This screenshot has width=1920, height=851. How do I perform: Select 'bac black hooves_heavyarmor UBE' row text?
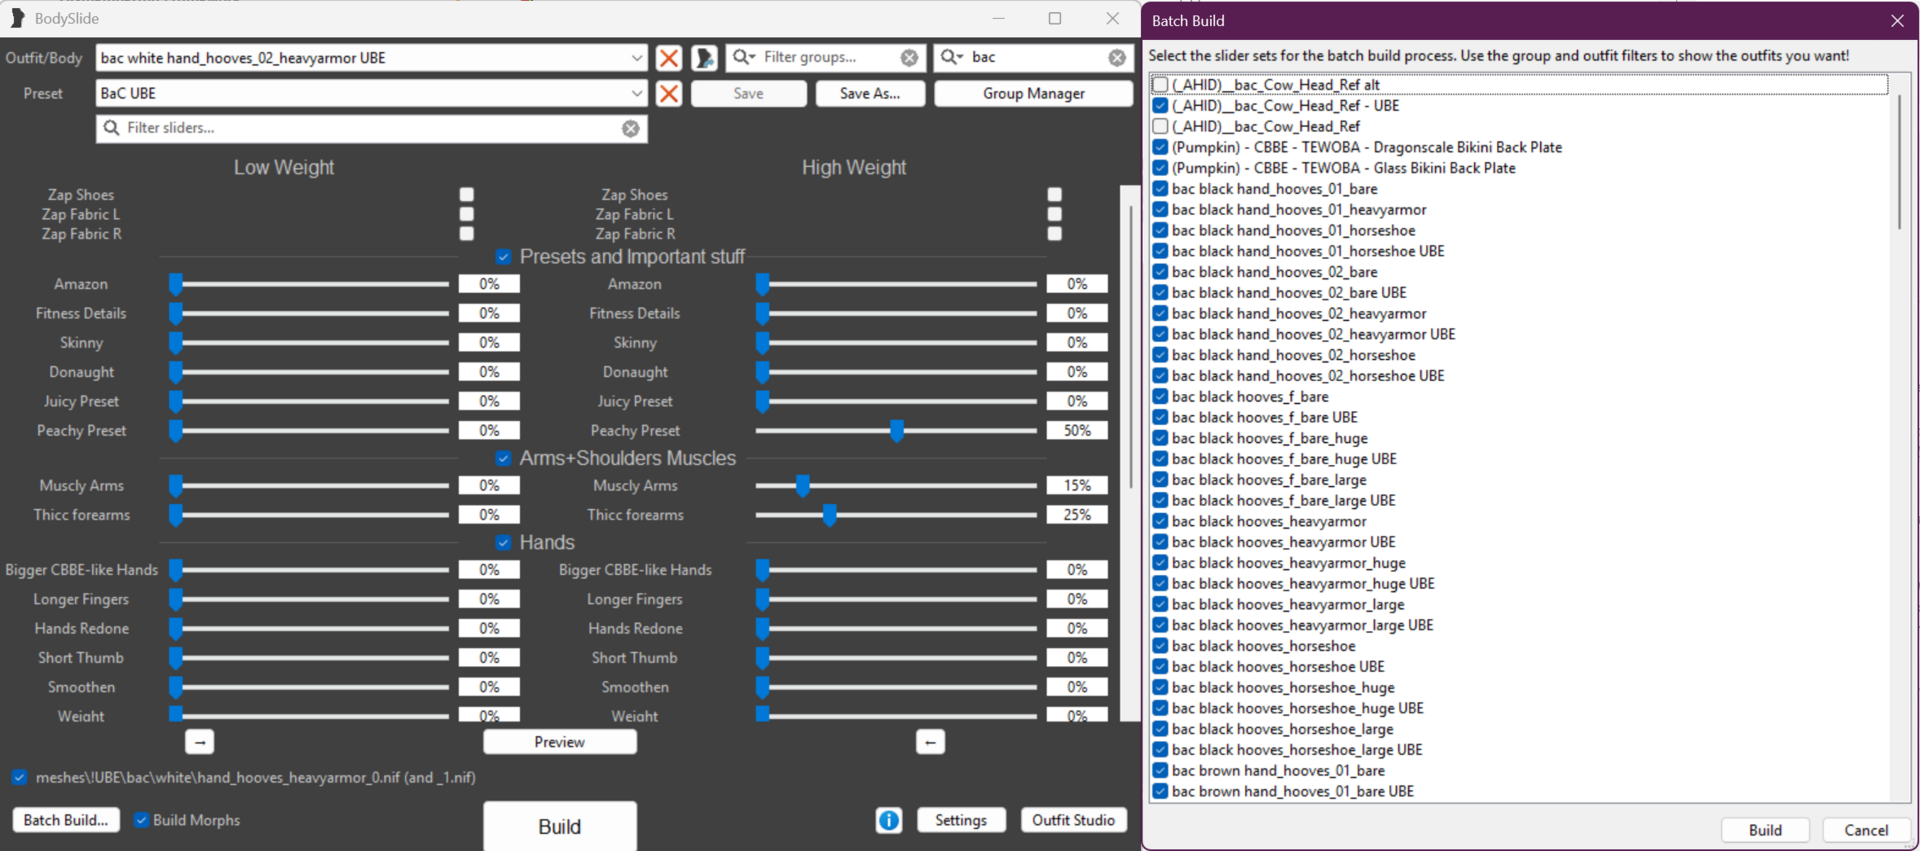[x=1283, y=542]
